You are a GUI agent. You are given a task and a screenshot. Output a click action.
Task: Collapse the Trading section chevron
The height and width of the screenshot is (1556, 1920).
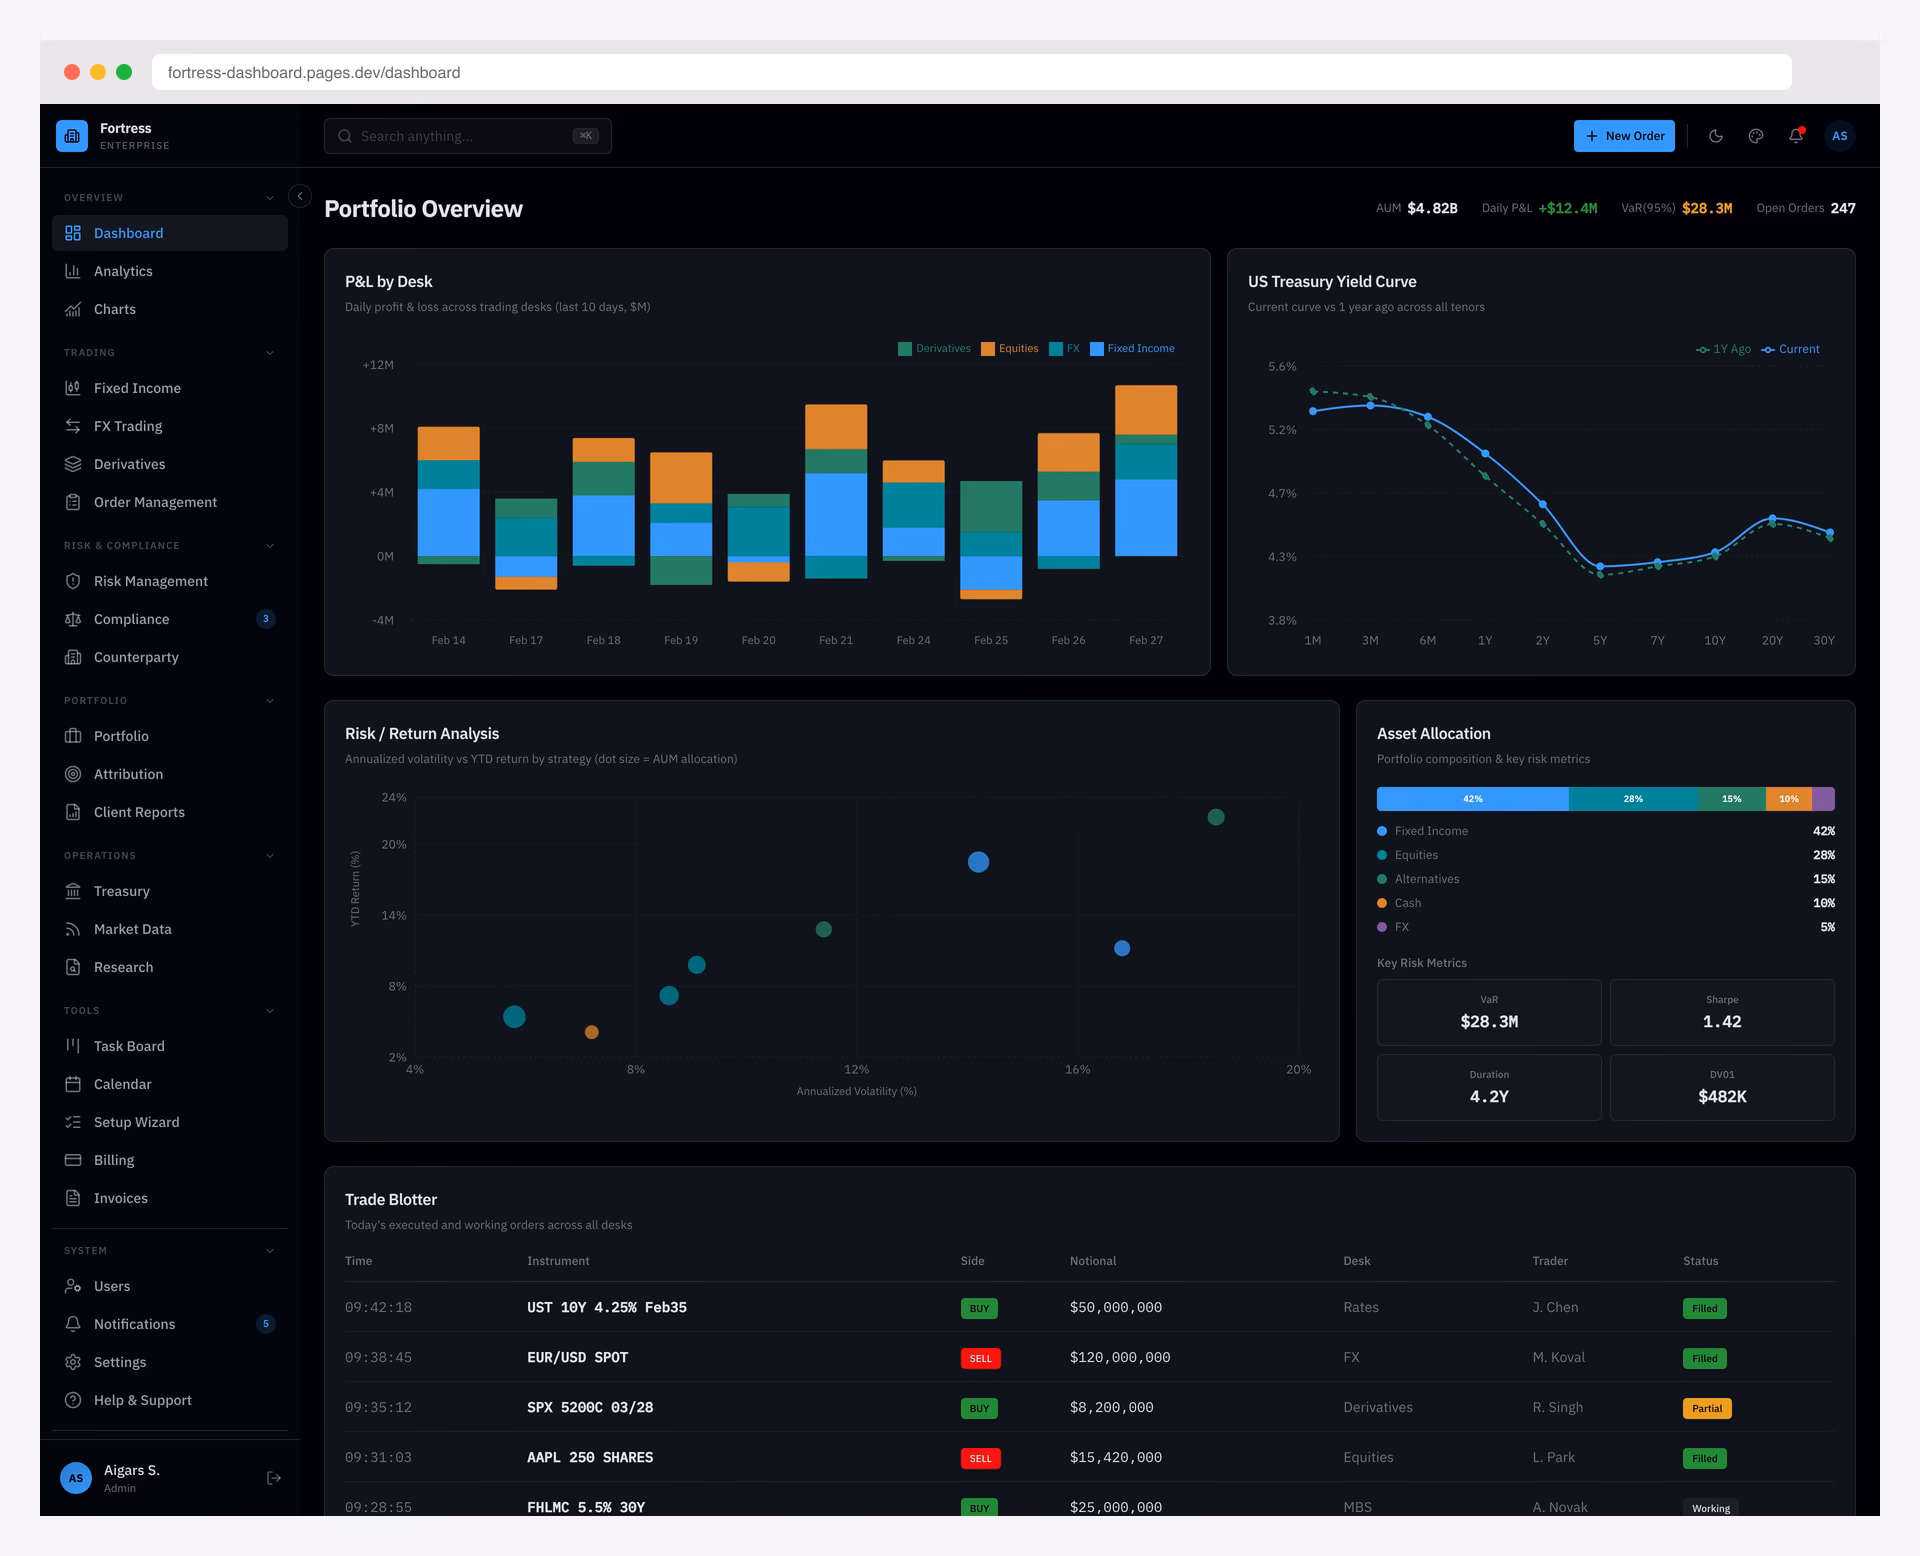tap(270, 353)
